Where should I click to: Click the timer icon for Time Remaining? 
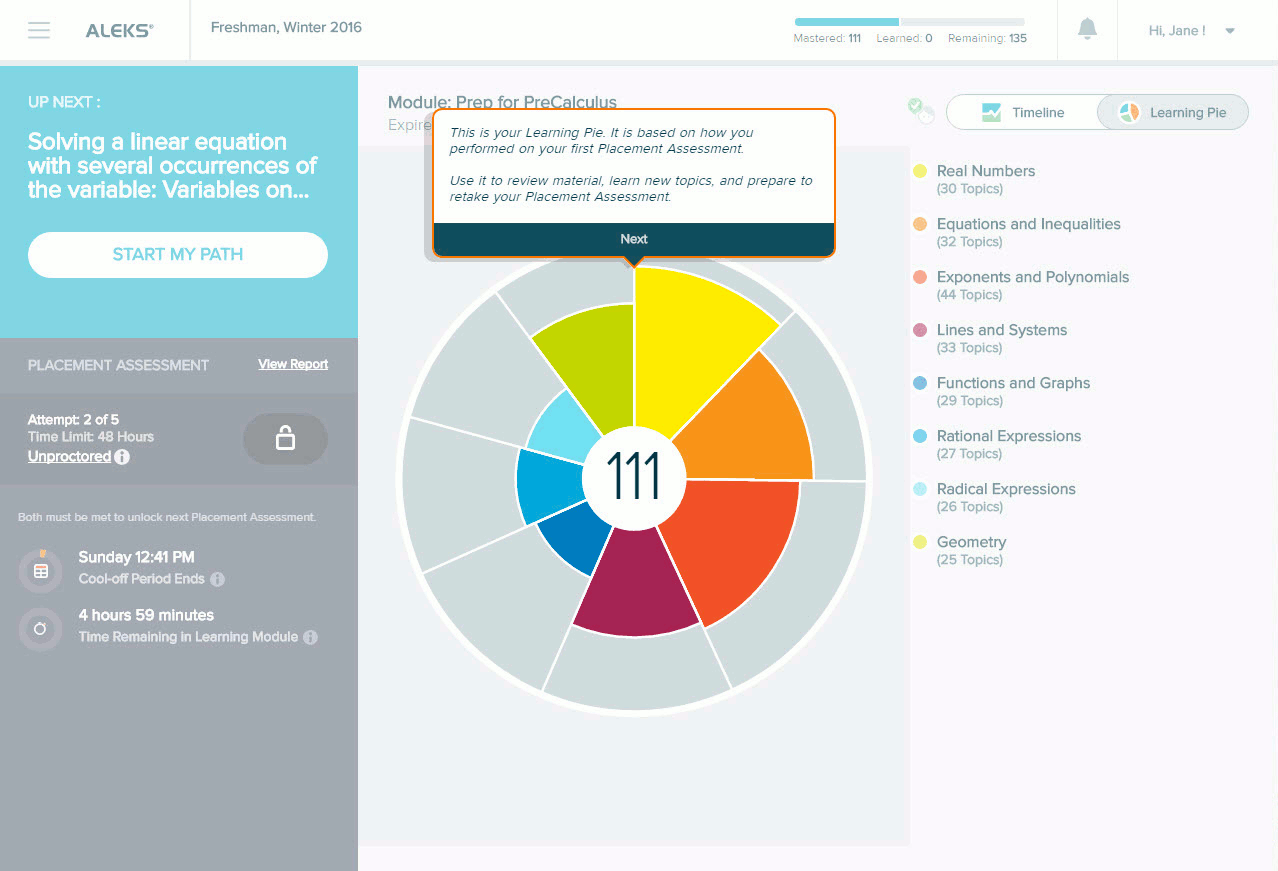(x=41, y=628)
